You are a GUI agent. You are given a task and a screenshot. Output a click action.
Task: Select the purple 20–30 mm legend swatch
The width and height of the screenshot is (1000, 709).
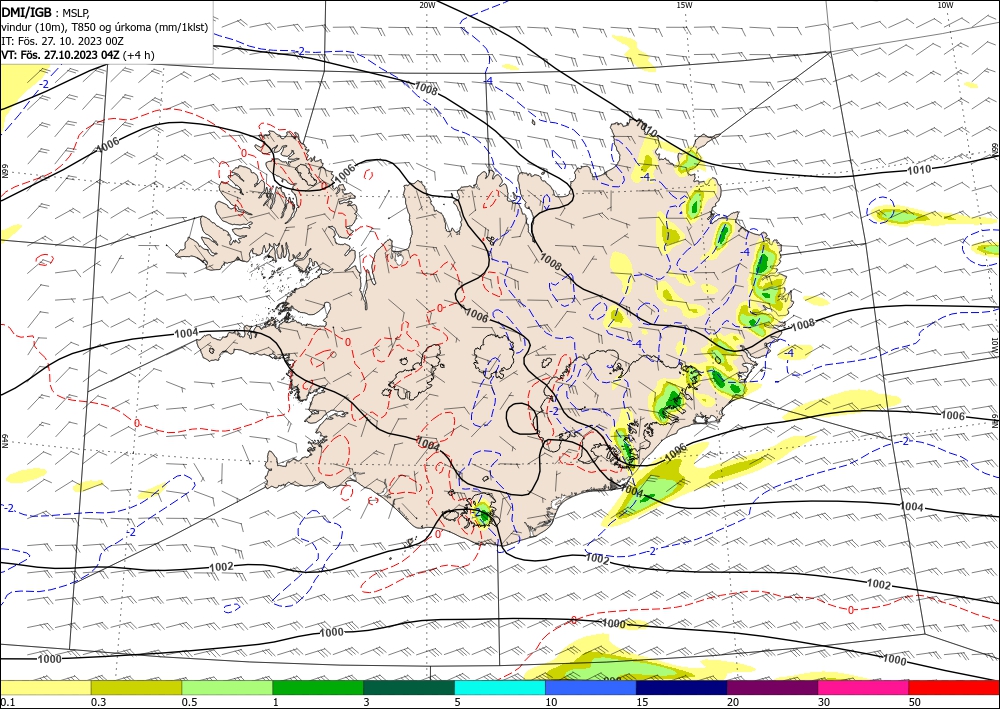coord(772,688)
